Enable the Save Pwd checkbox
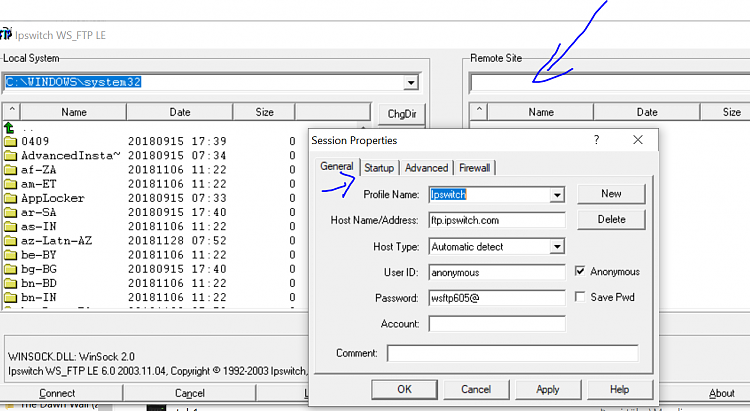Viewport: 750px width, 411px height. coord(580,297)
